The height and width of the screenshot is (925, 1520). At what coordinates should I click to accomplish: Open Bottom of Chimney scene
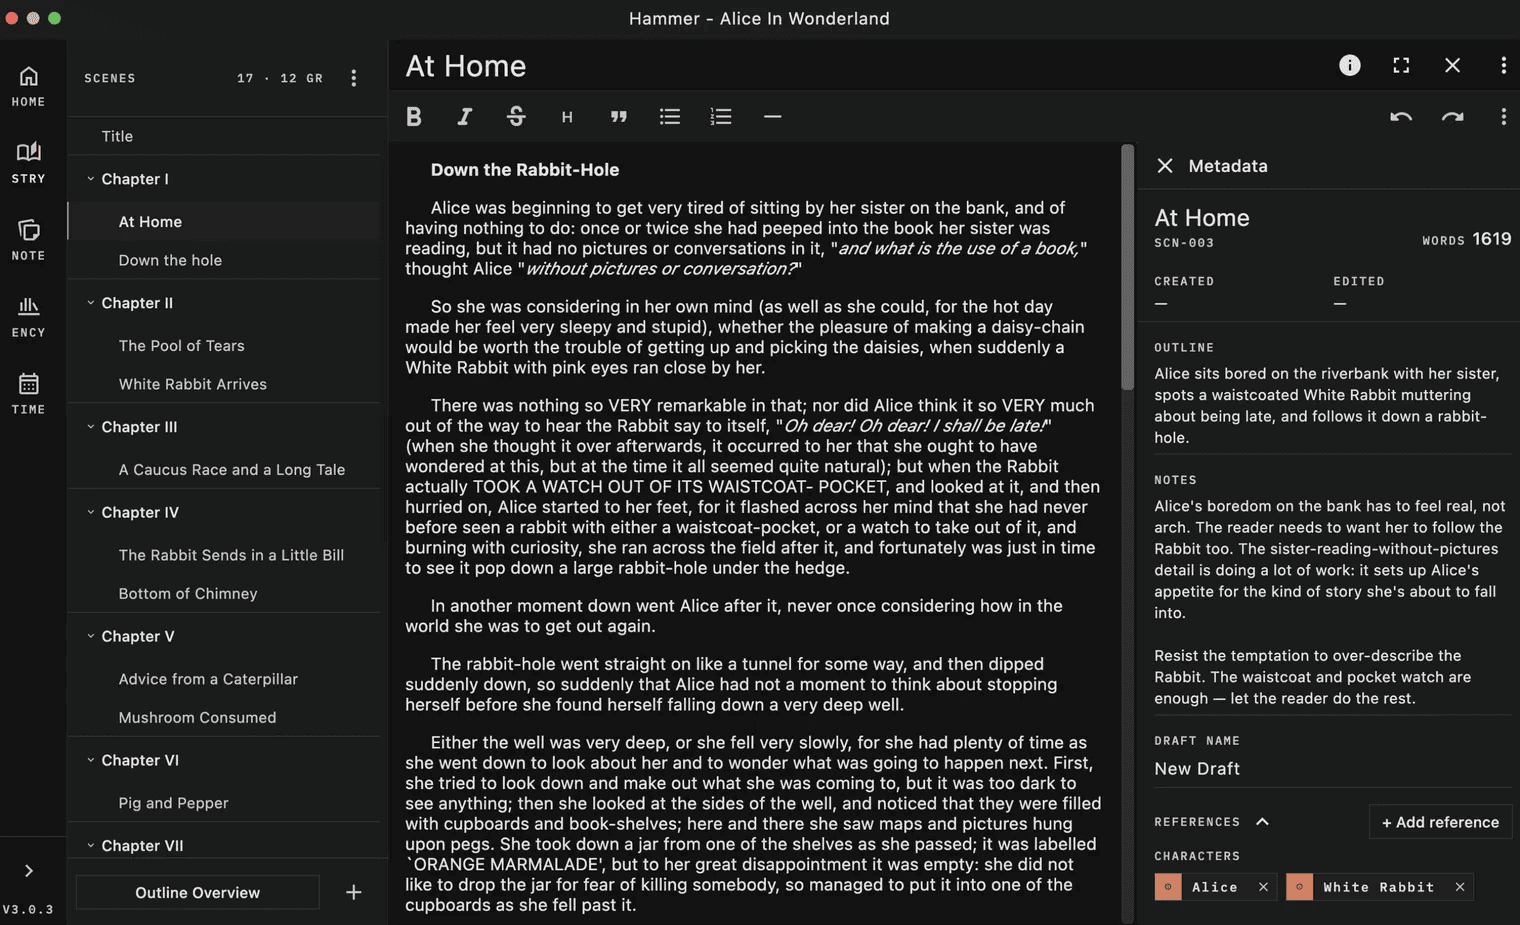[x=225, y=594]
